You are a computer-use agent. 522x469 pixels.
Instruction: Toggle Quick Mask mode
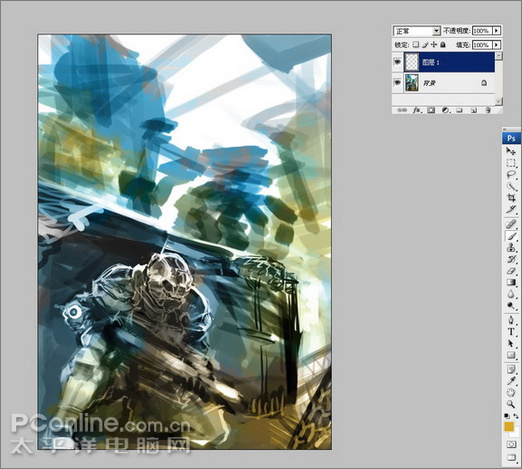click(x=511, y=445)
